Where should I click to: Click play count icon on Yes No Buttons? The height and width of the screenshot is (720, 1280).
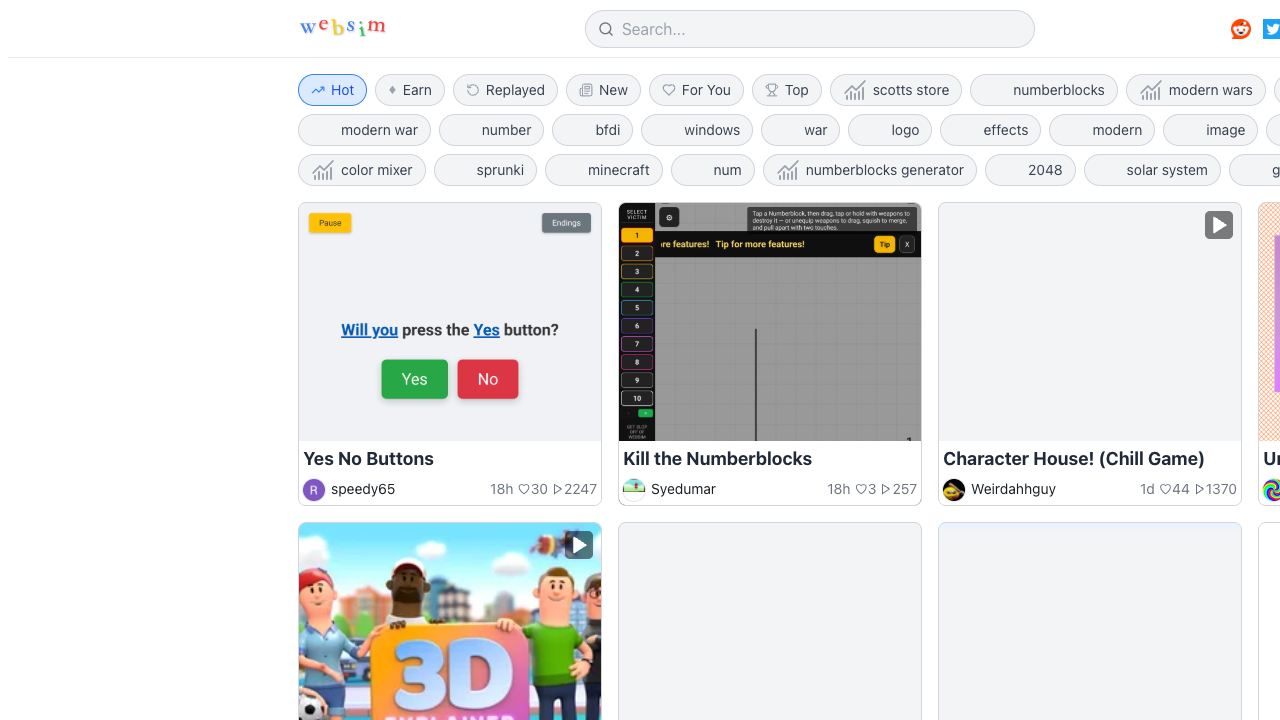(558, 489)
